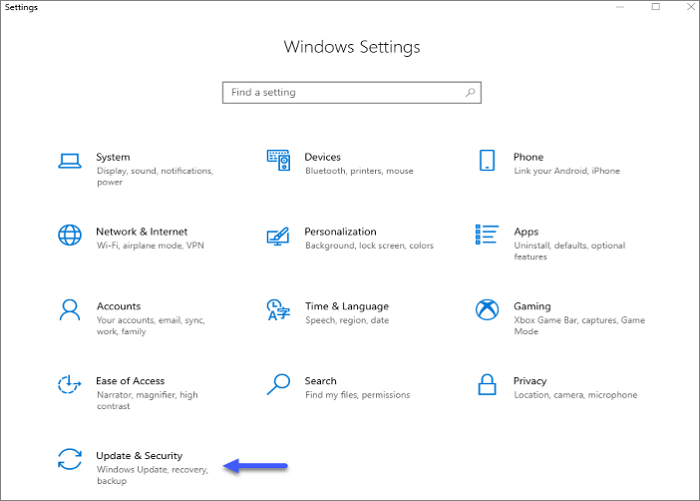The image size is (700, 501).
Task: Open the Gaming heading text
Action: [532, 307]
